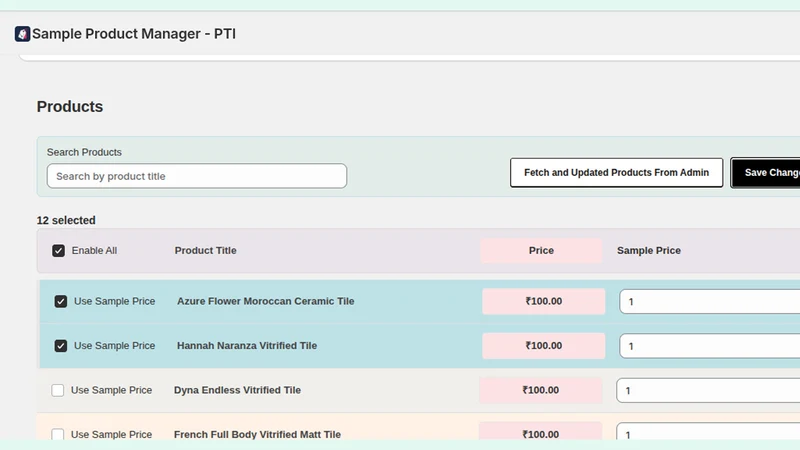Click sample price field for Dyna Endless tile

[x=708, y=390]
